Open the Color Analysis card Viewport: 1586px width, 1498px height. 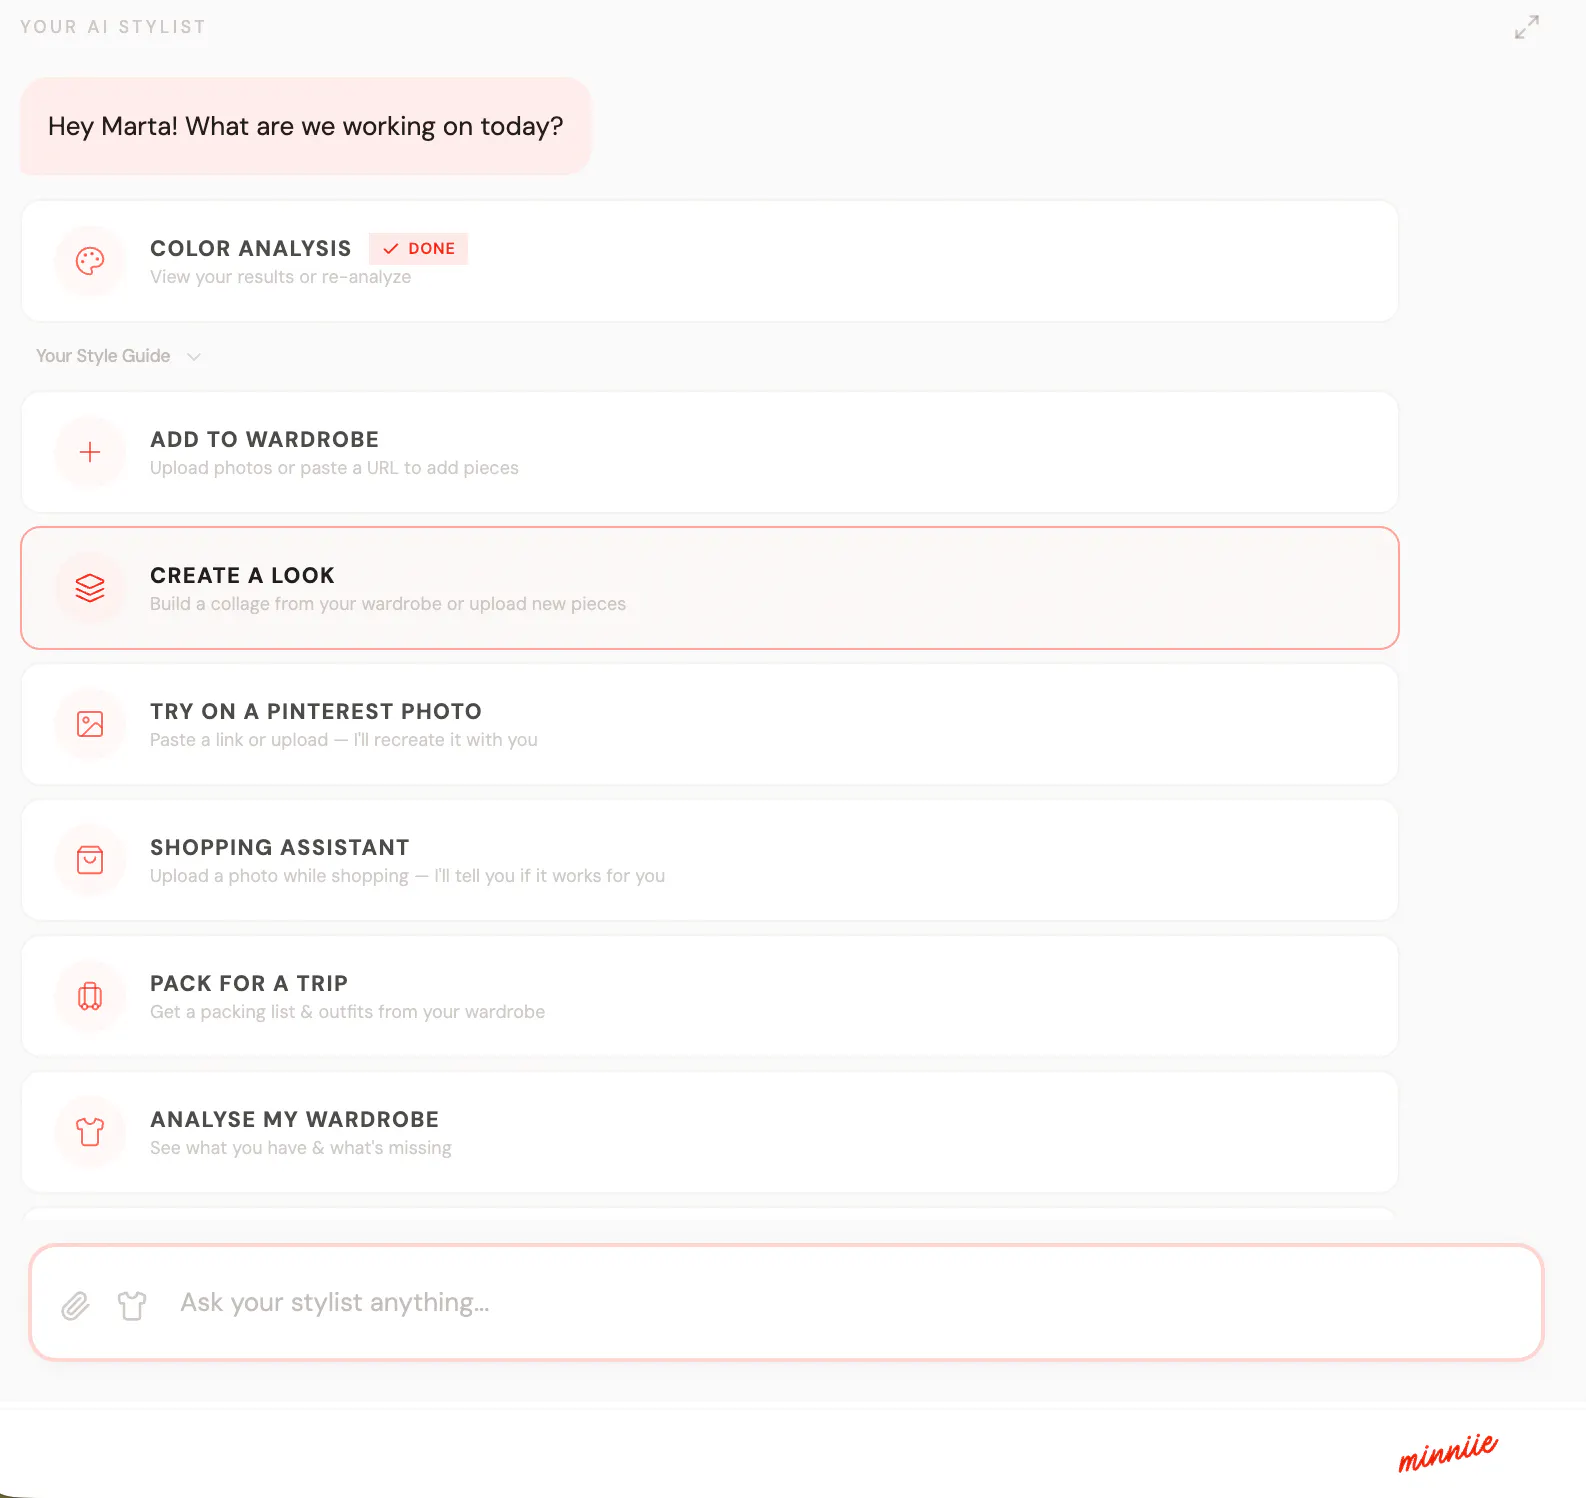click(x=710, y=261)
